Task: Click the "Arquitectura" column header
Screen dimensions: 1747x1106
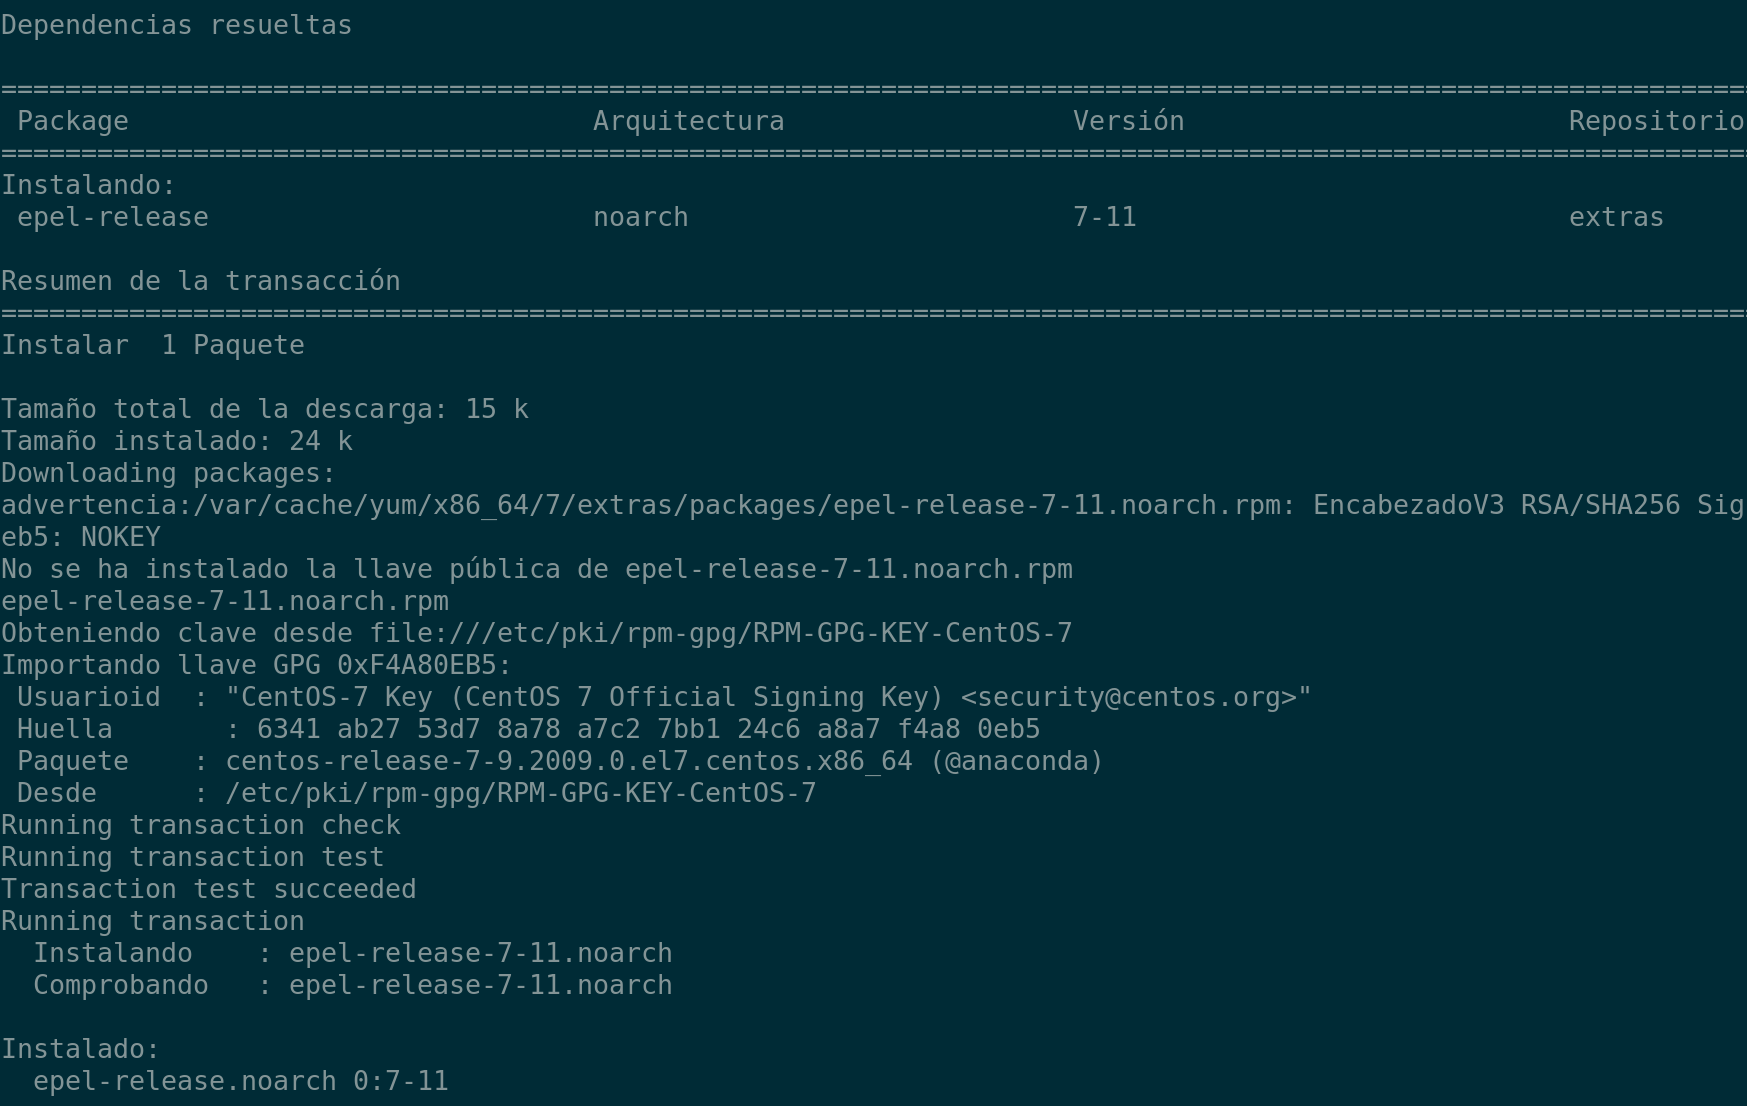Action: [x=688, y=121]
